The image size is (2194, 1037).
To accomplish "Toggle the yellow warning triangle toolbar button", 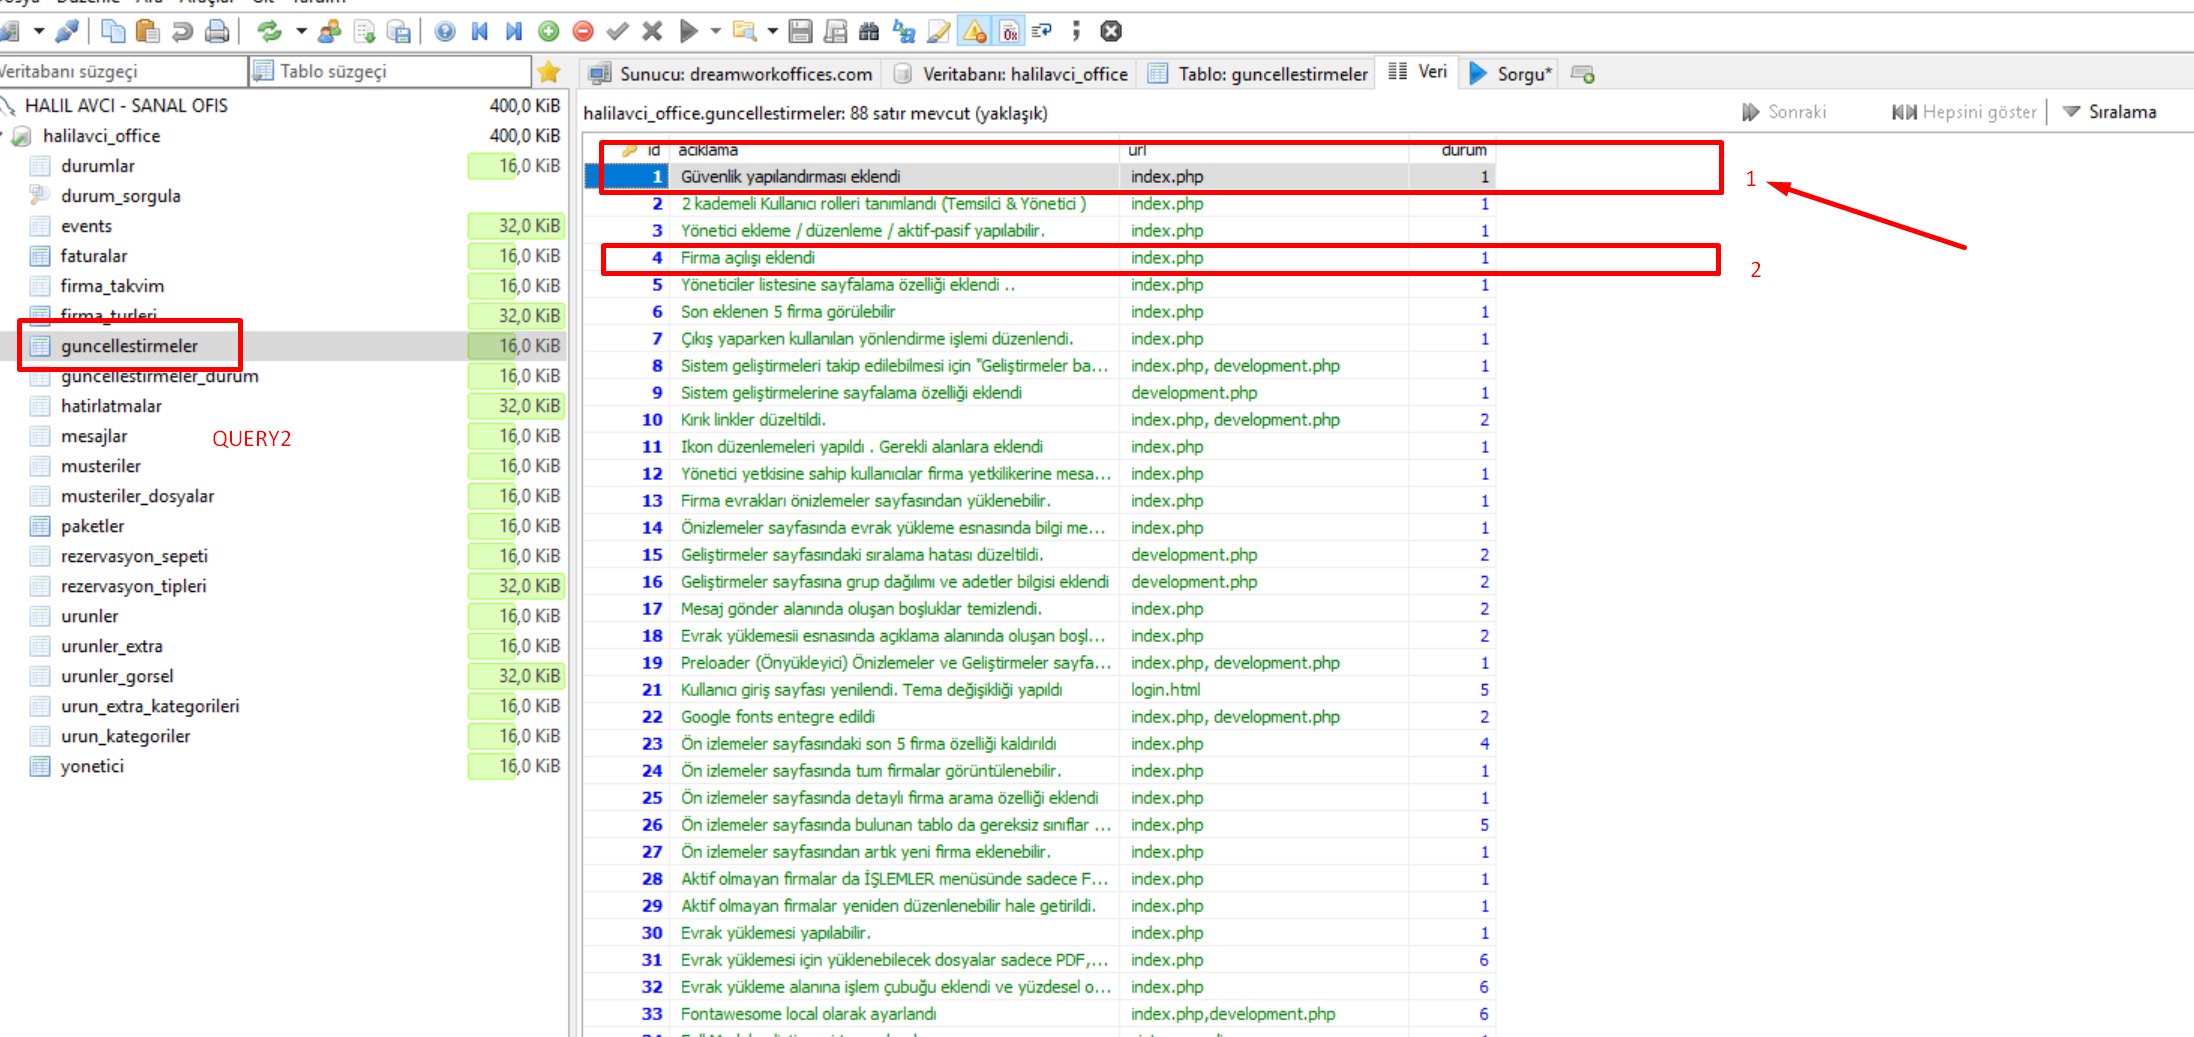I will 974,31.
